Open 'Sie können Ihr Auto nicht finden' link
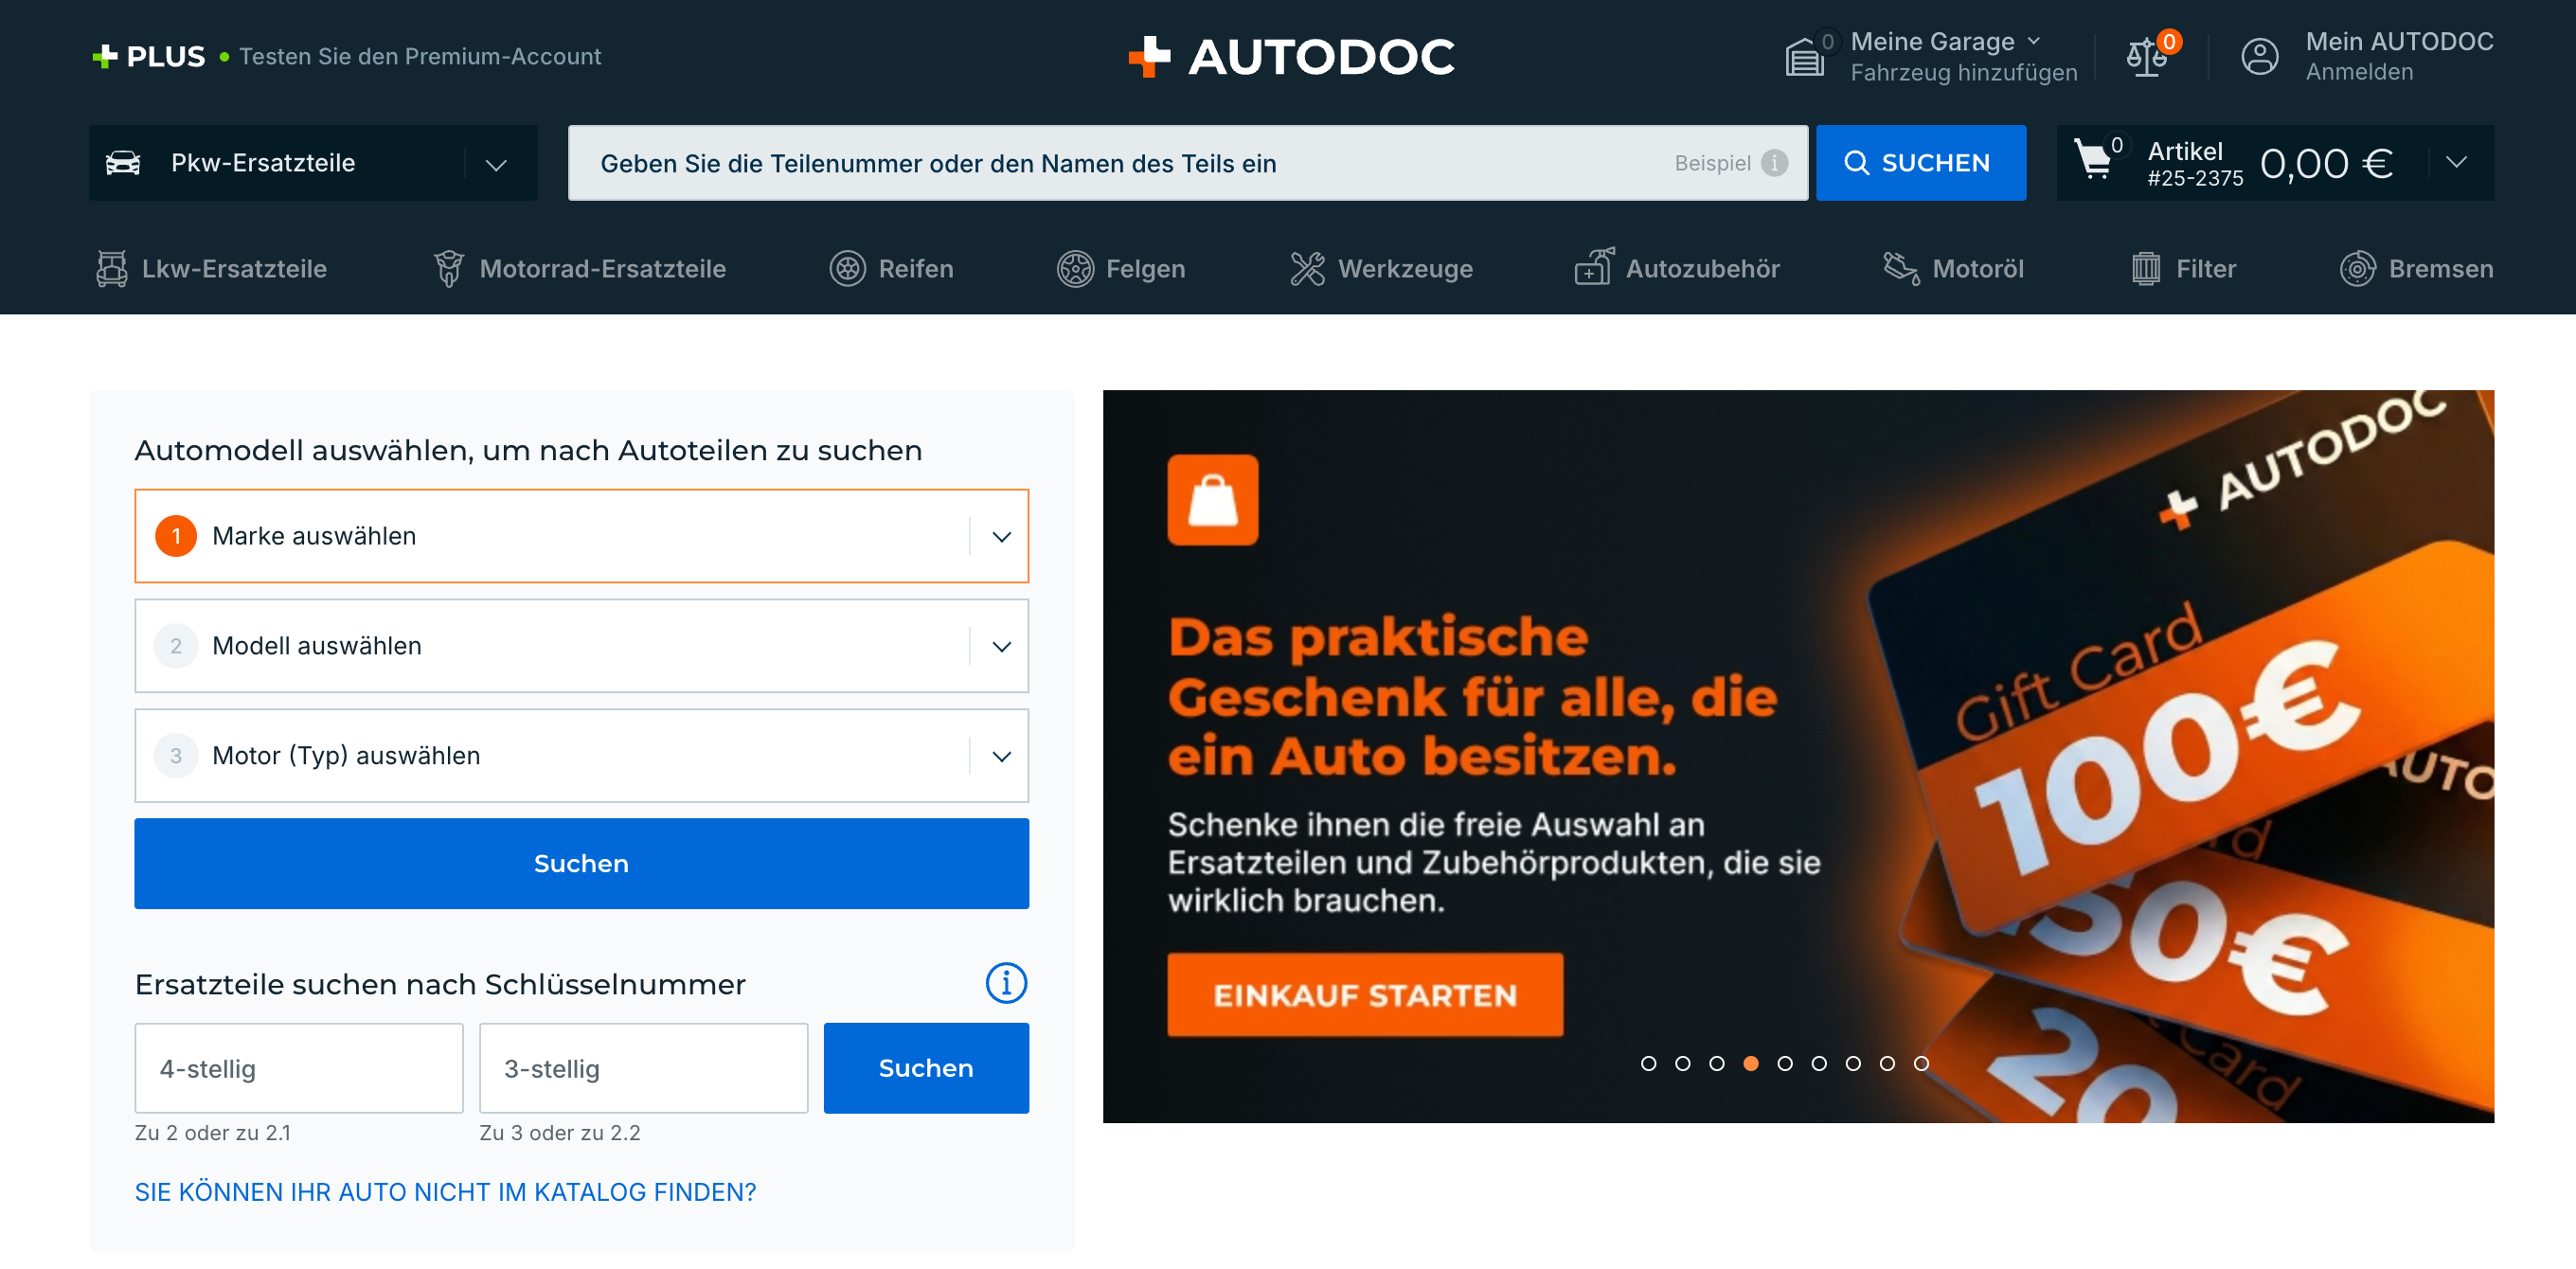 (445, 1192)
